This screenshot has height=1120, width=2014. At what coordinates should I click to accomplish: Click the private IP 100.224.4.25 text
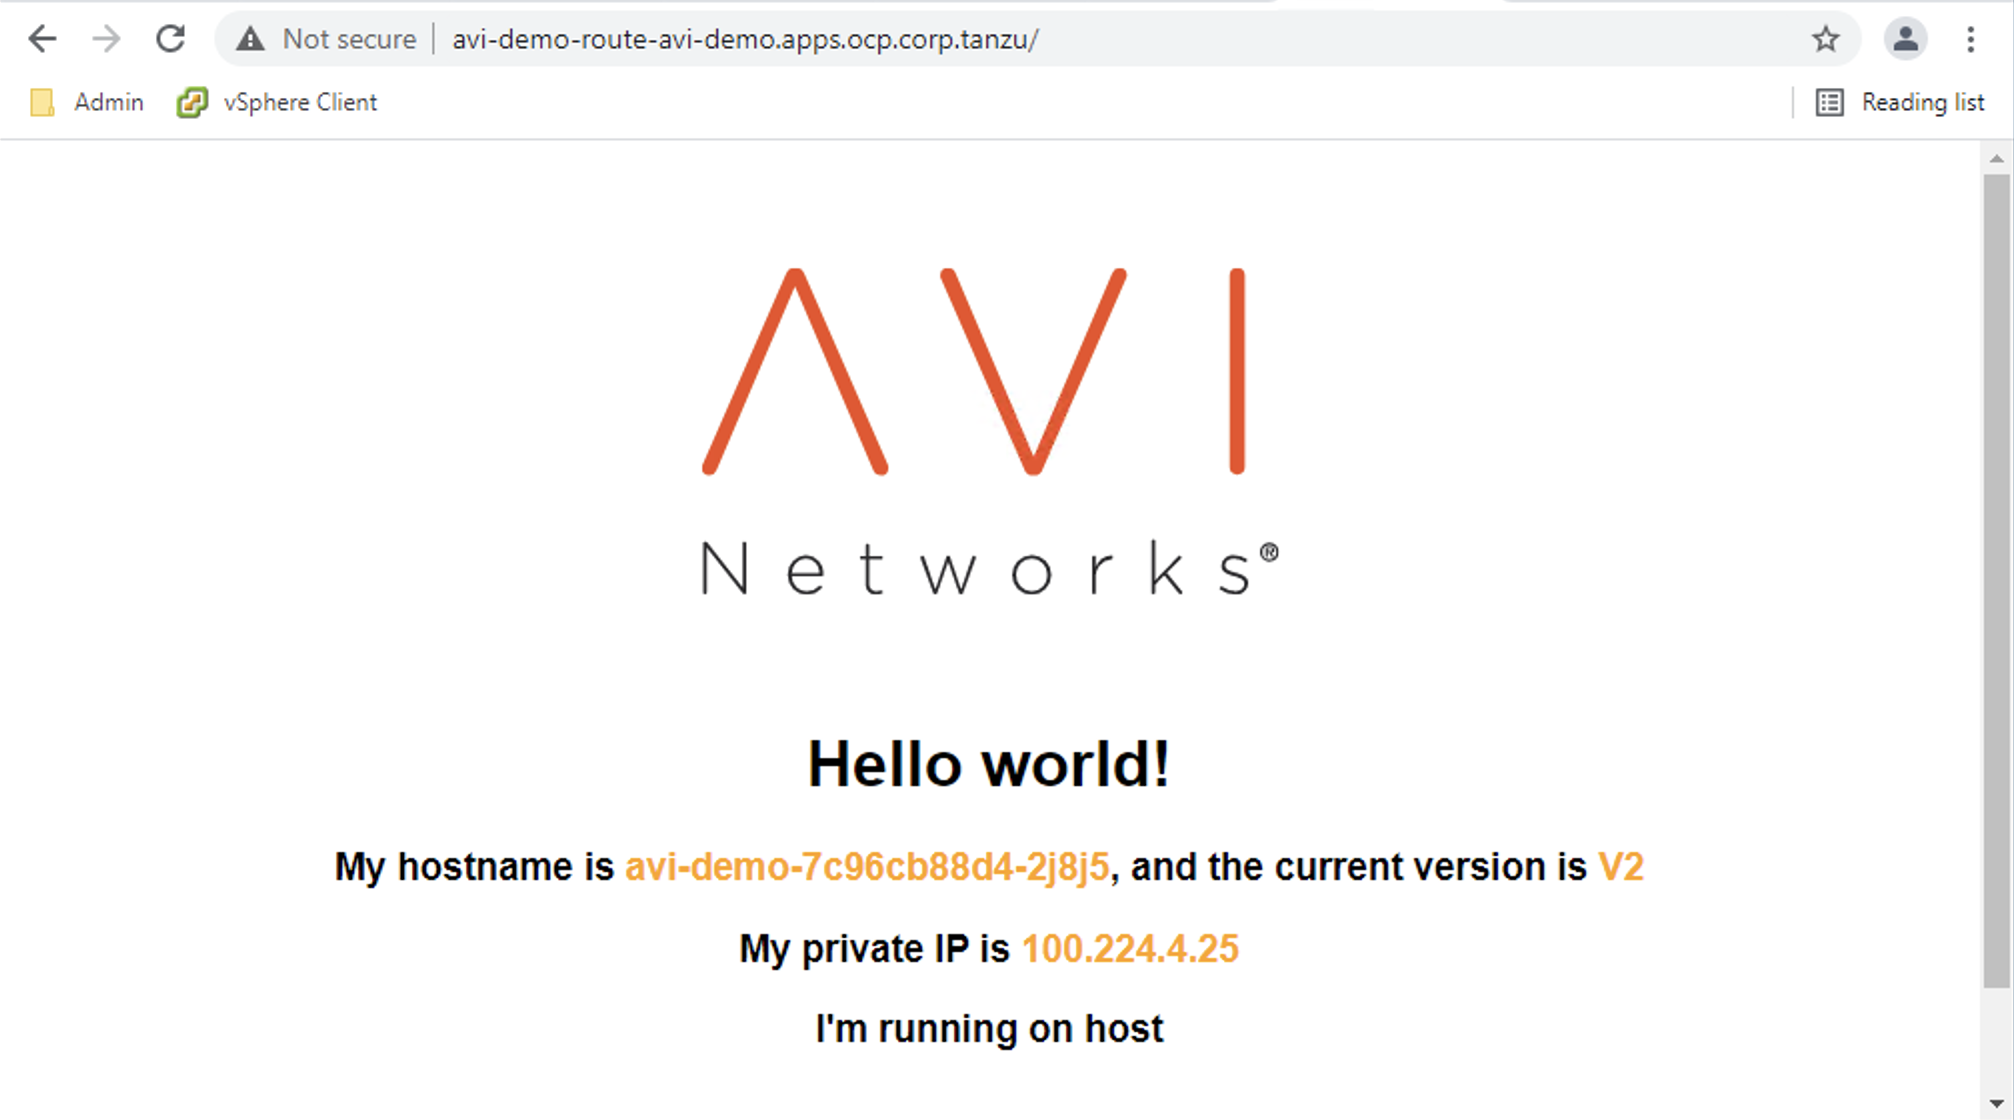click(1130, 948)
